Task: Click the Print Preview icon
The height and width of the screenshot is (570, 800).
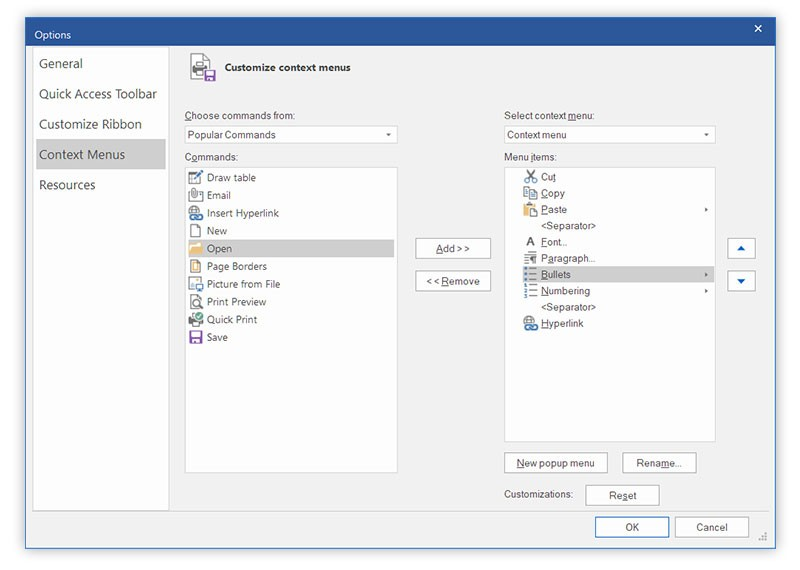Action: [x=196, y=301]
